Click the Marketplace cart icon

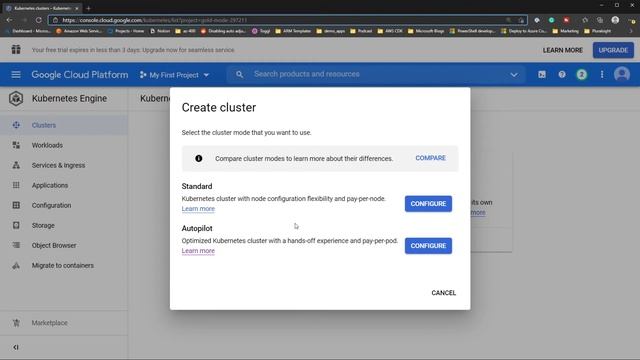[x=16, y=322]
